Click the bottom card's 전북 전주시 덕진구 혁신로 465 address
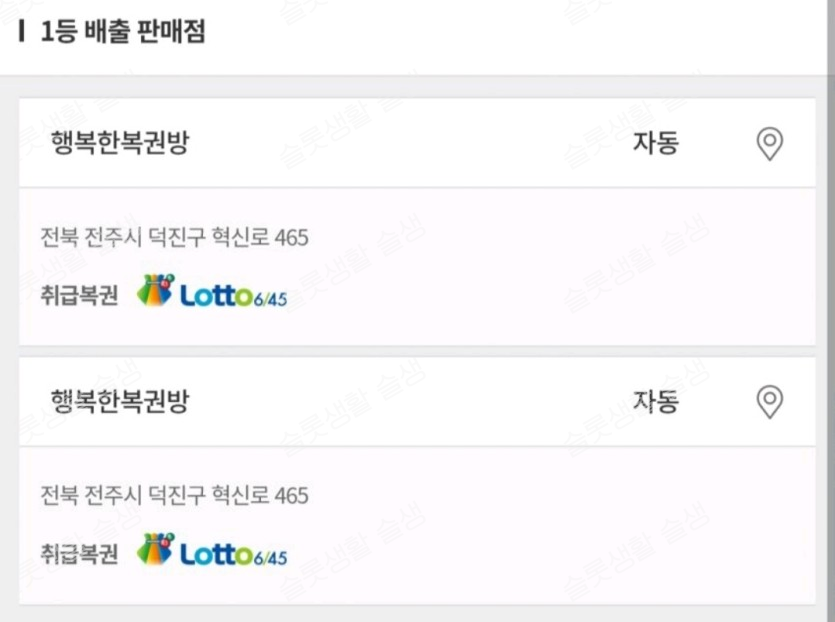This screenshot has width=835, height=622. tap(174, 496)
